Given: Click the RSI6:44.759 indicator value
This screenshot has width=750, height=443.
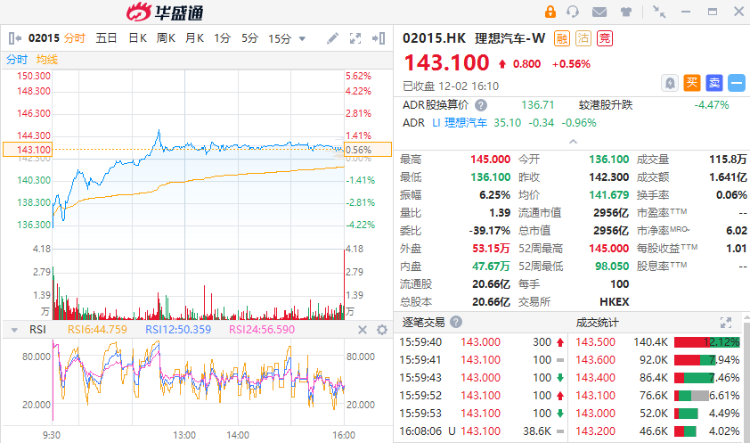Looking at the screenshot, I should click(x=98, y=330).
